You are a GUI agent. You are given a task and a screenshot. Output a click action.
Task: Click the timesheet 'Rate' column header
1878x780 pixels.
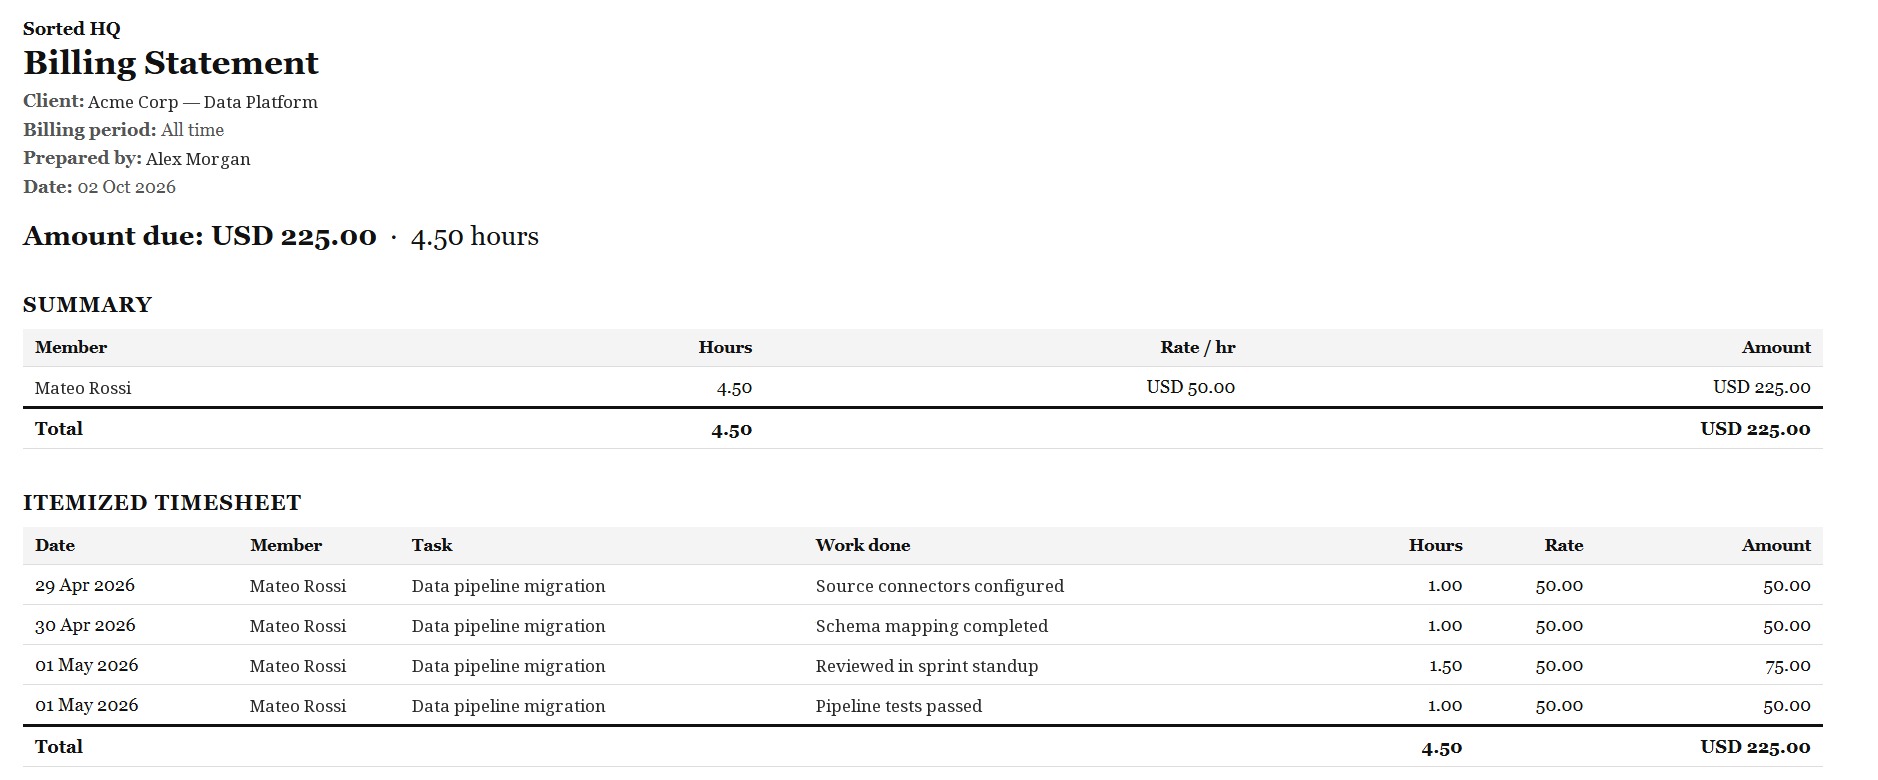(1564, 546)
